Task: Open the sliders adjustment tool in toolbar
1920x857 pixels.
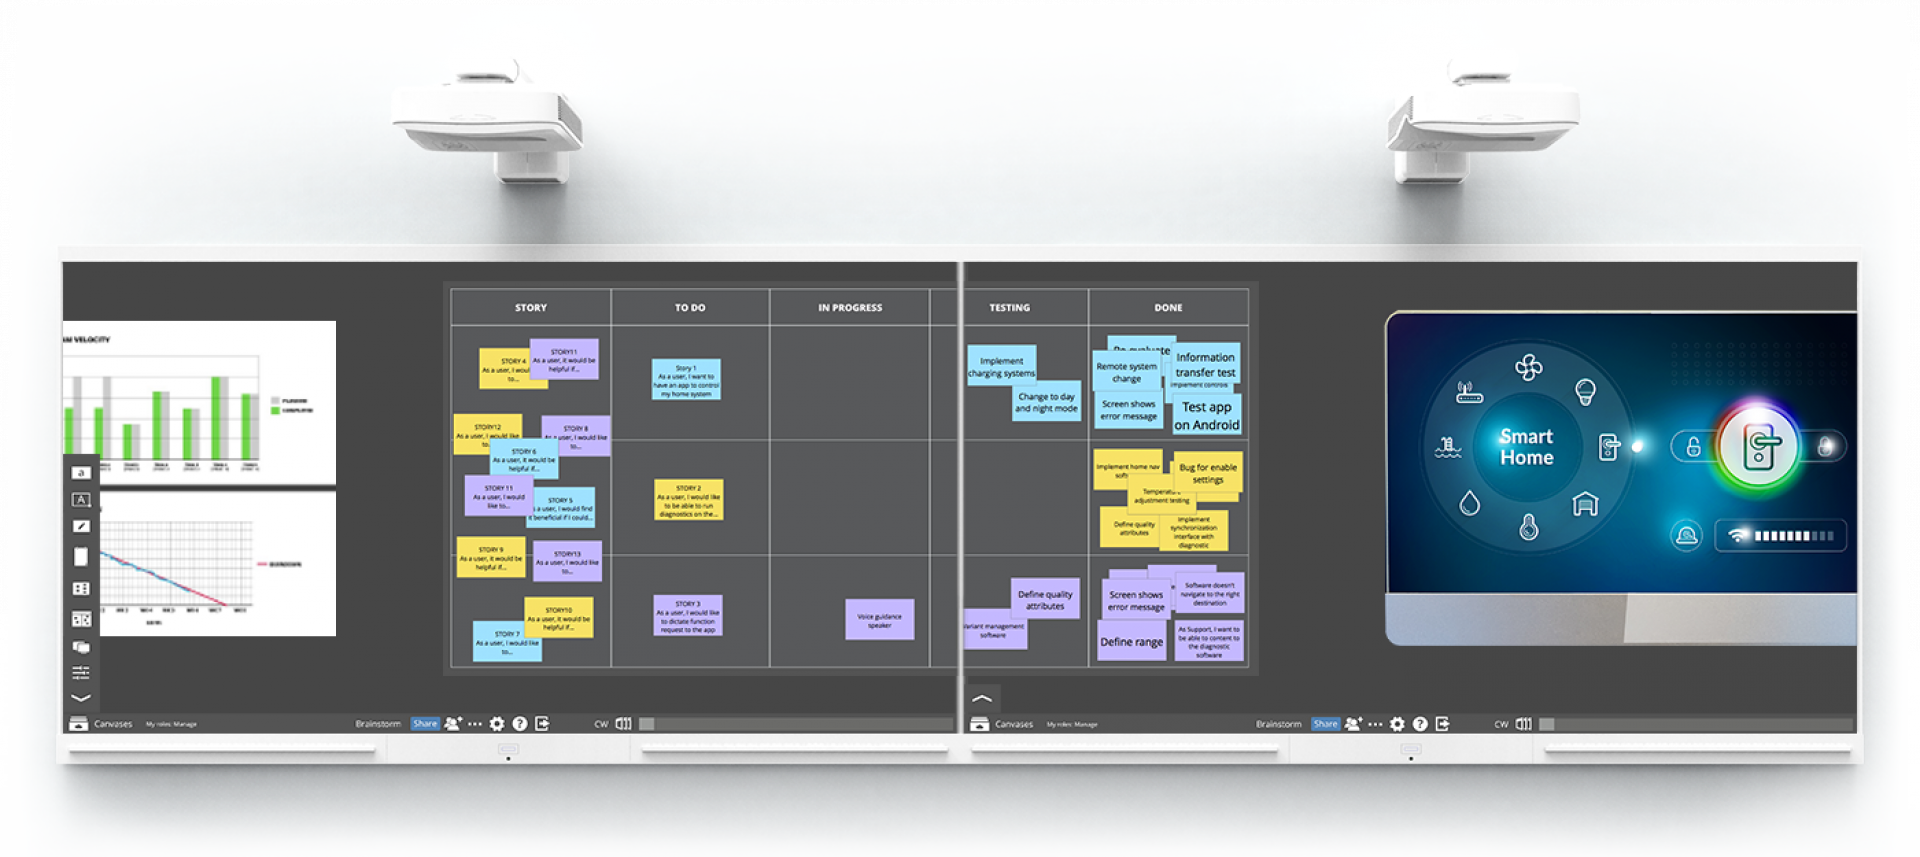Action: tap(81, 672)
